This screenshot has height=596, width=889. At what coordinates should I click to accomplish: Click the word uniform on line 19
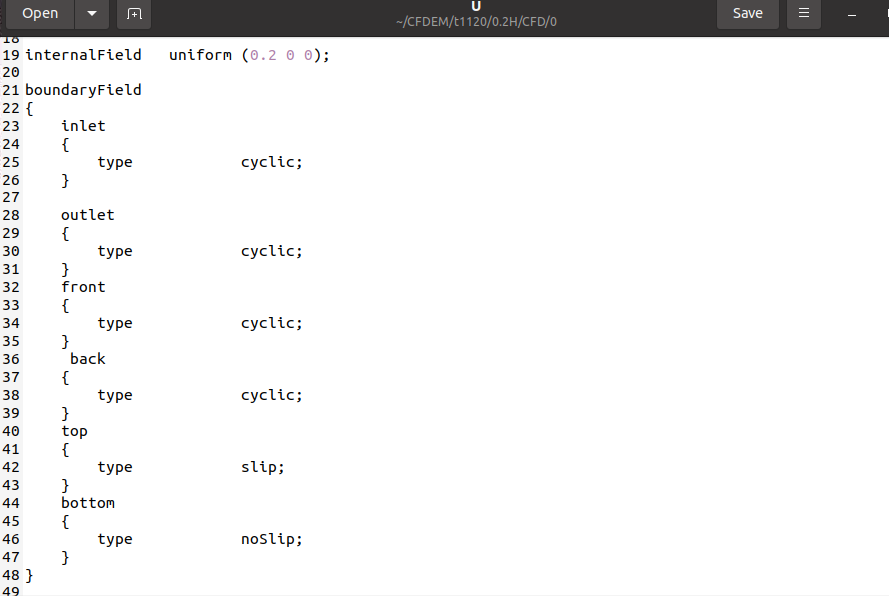point(200,54)
